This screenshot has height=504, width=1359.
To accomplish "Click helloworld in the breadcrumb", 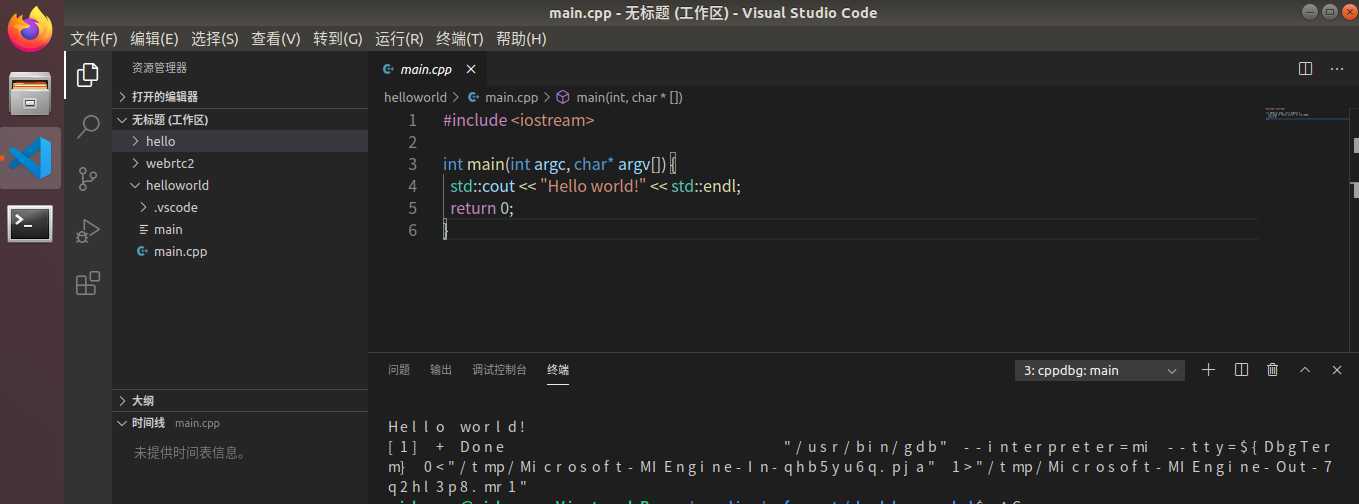I will coord(415,97).
